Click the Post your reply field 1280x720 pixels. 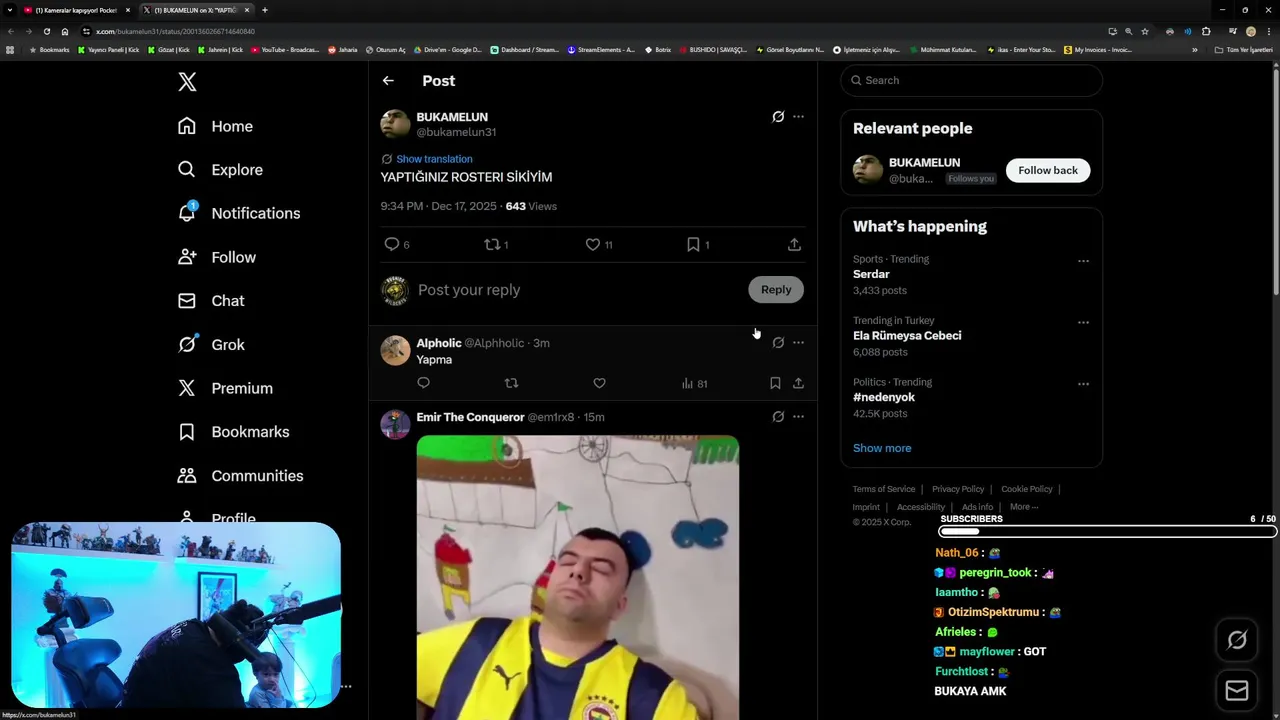coord(578,290)
